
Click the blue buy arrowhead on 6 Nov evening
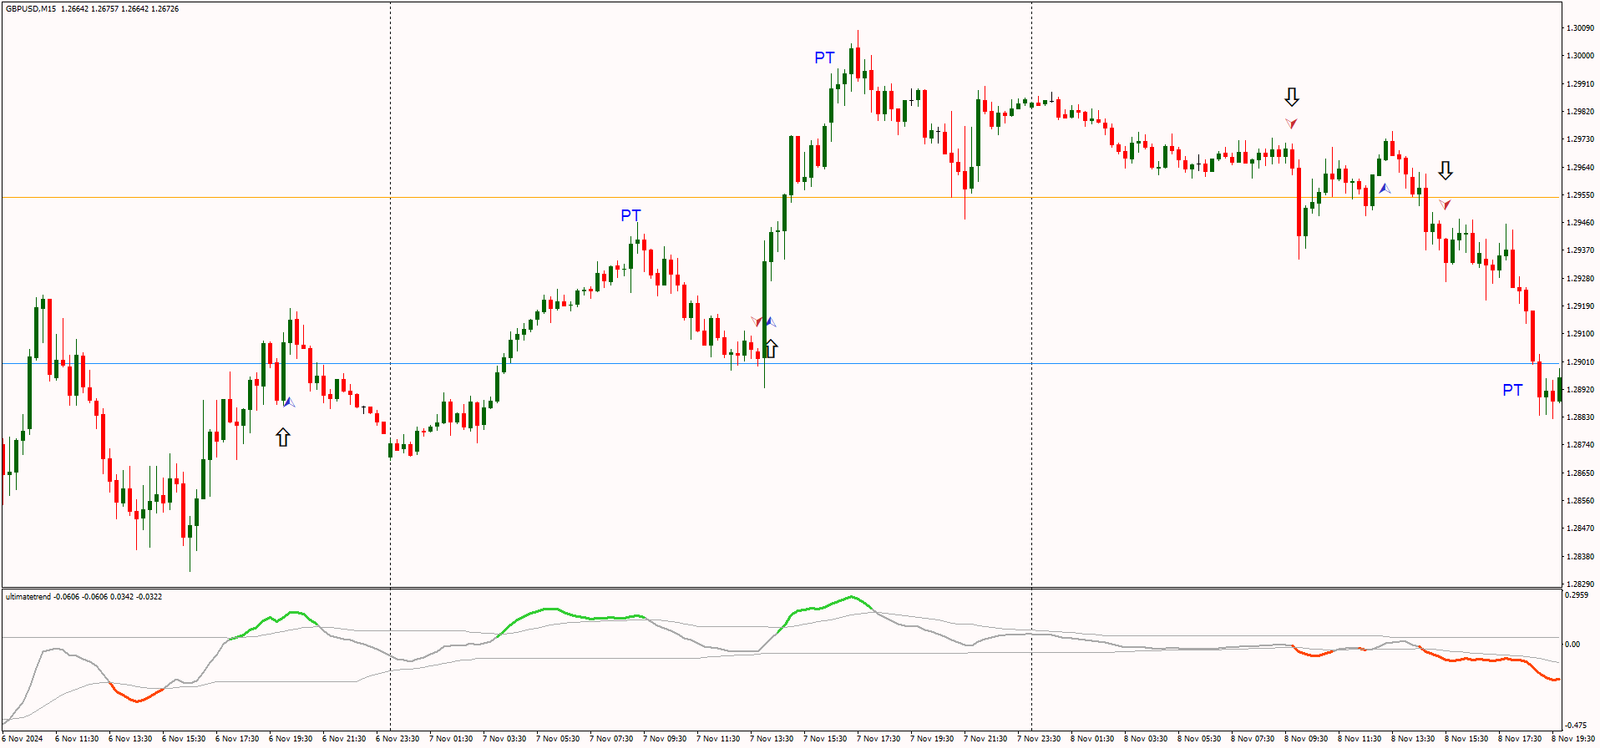(289, 402)
